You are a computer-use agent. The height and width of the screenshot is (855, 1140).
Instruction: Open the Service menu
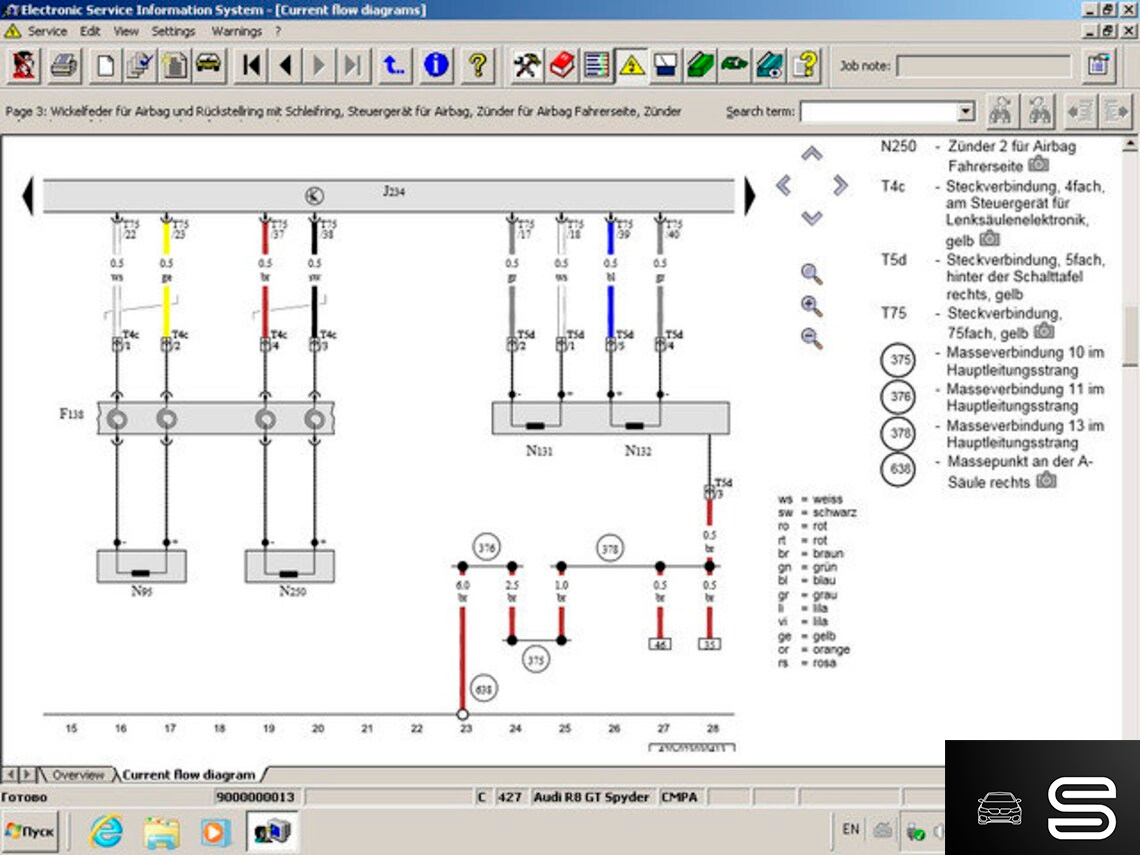[47, 31]
